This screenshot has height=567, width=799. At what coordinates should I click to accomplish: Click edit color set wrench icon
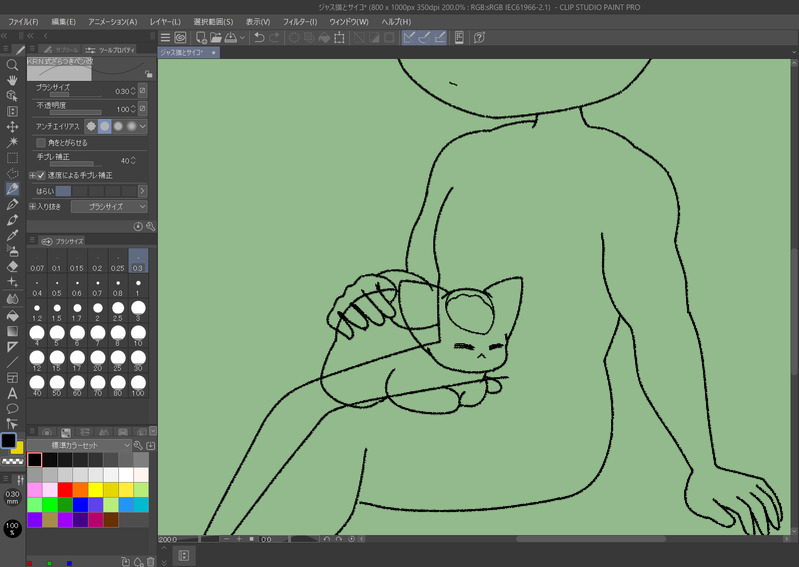click(138, 446)
